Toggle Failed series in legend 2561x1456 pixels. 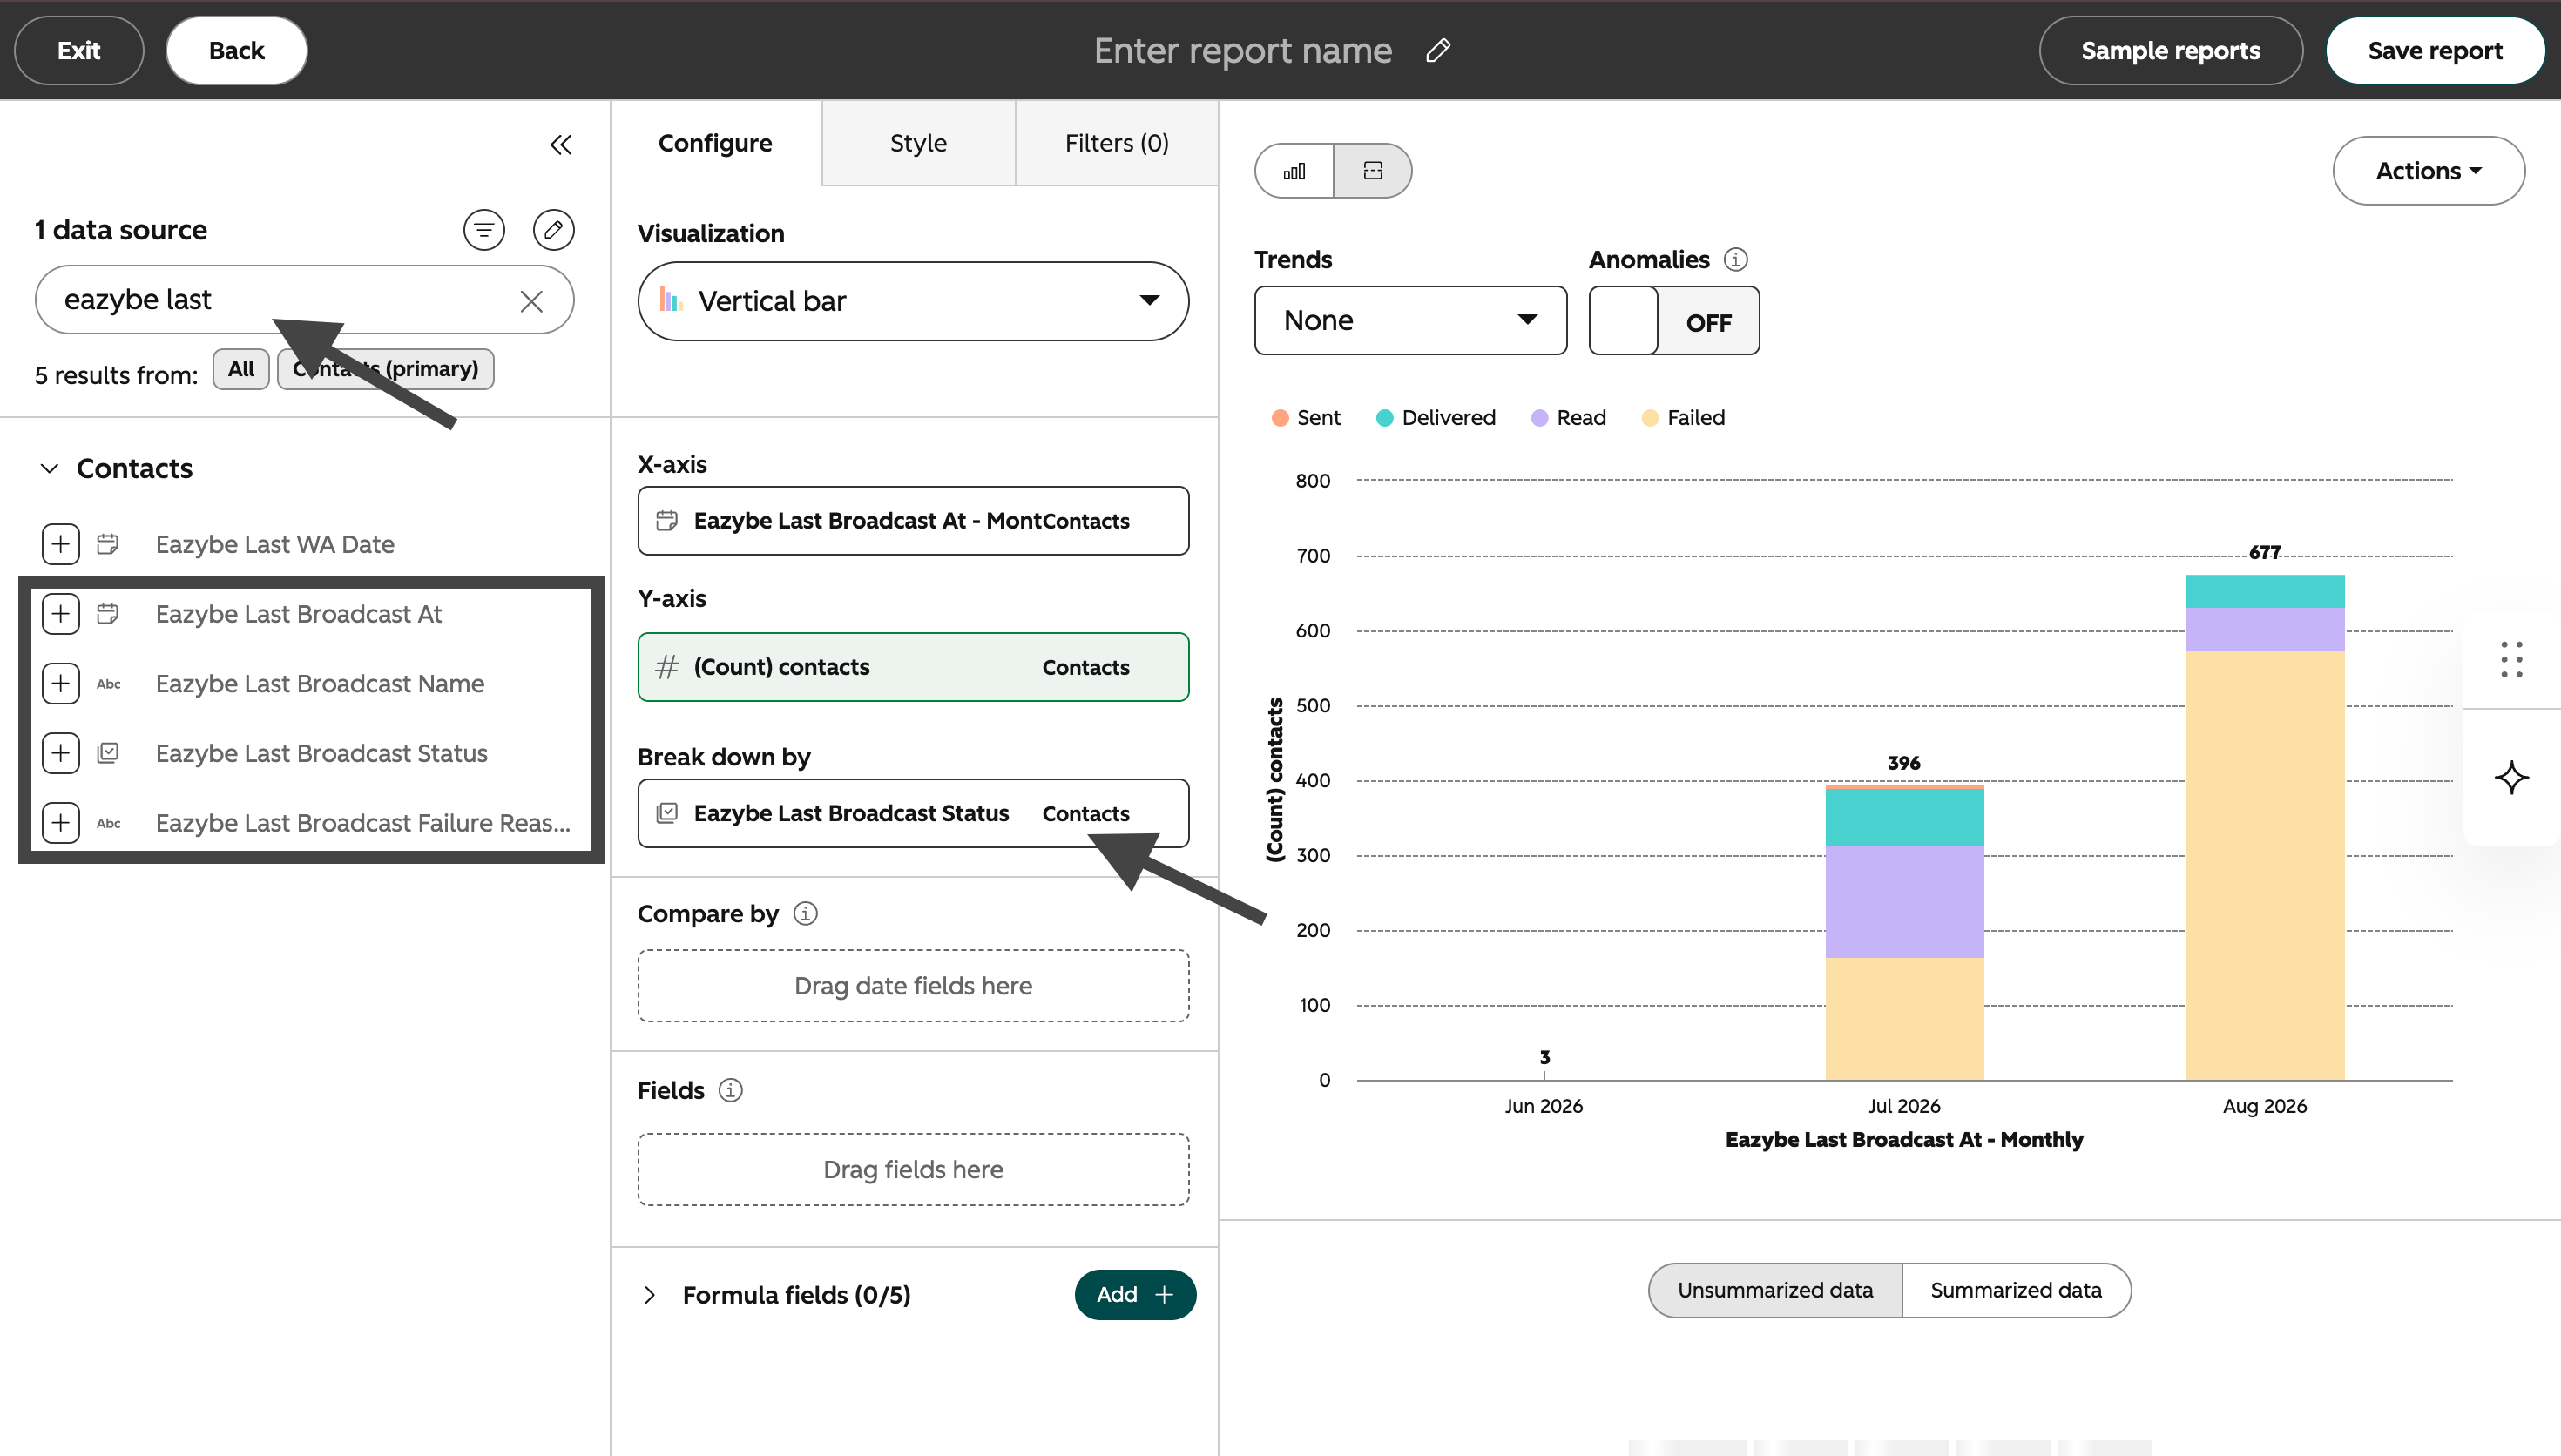pyautogui.click(x=1684, y=418)
